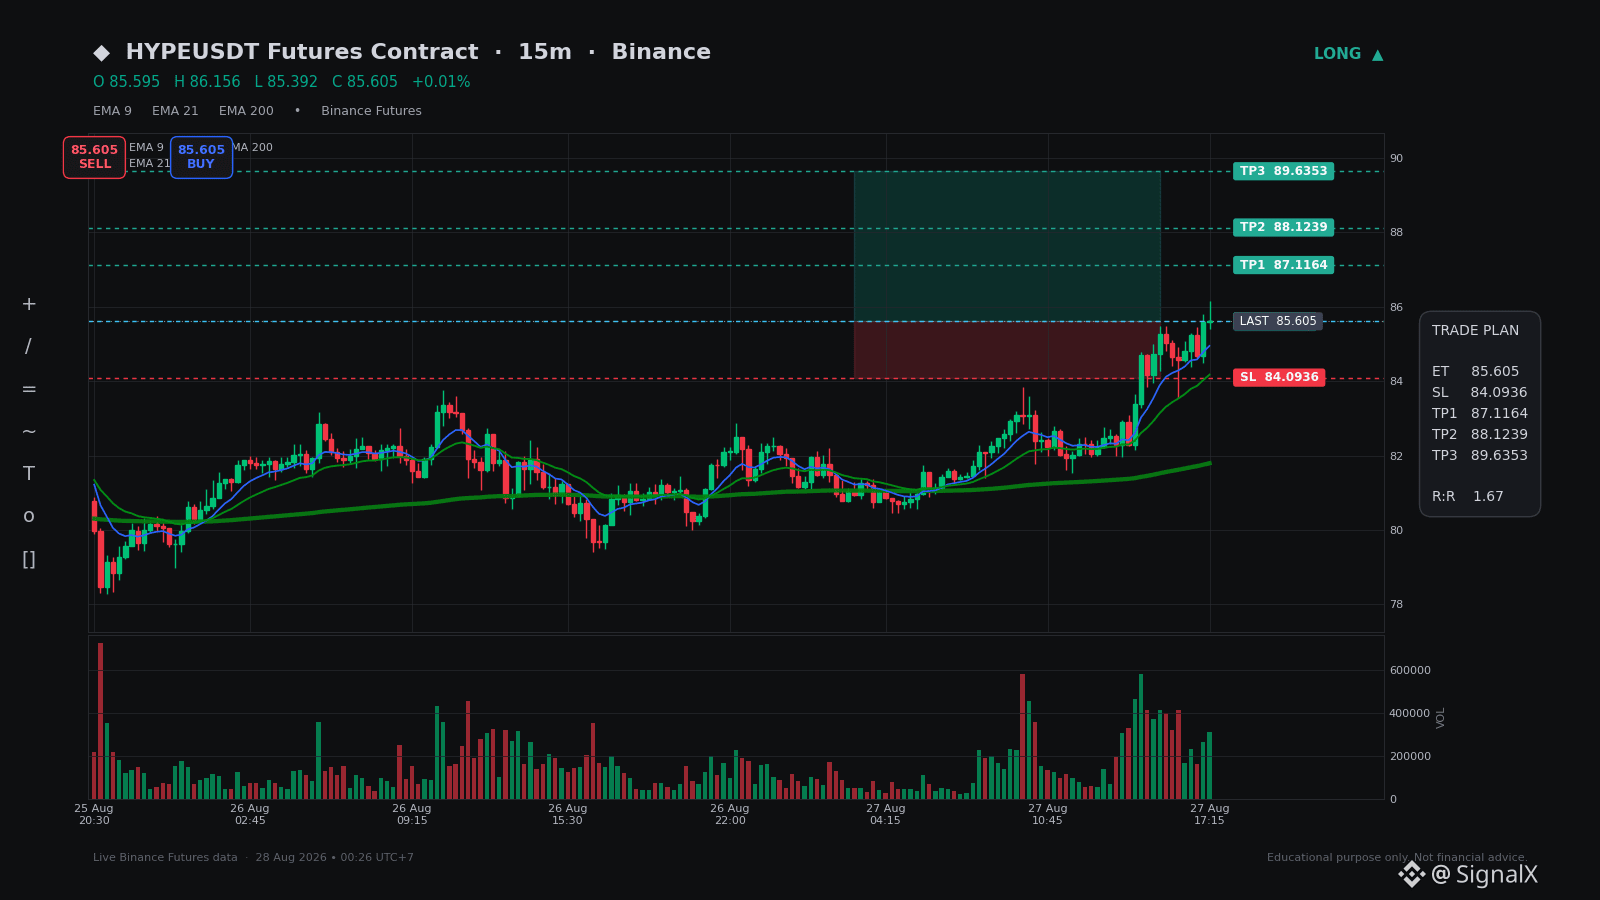Click the red 85.605 SELL button

94,157
